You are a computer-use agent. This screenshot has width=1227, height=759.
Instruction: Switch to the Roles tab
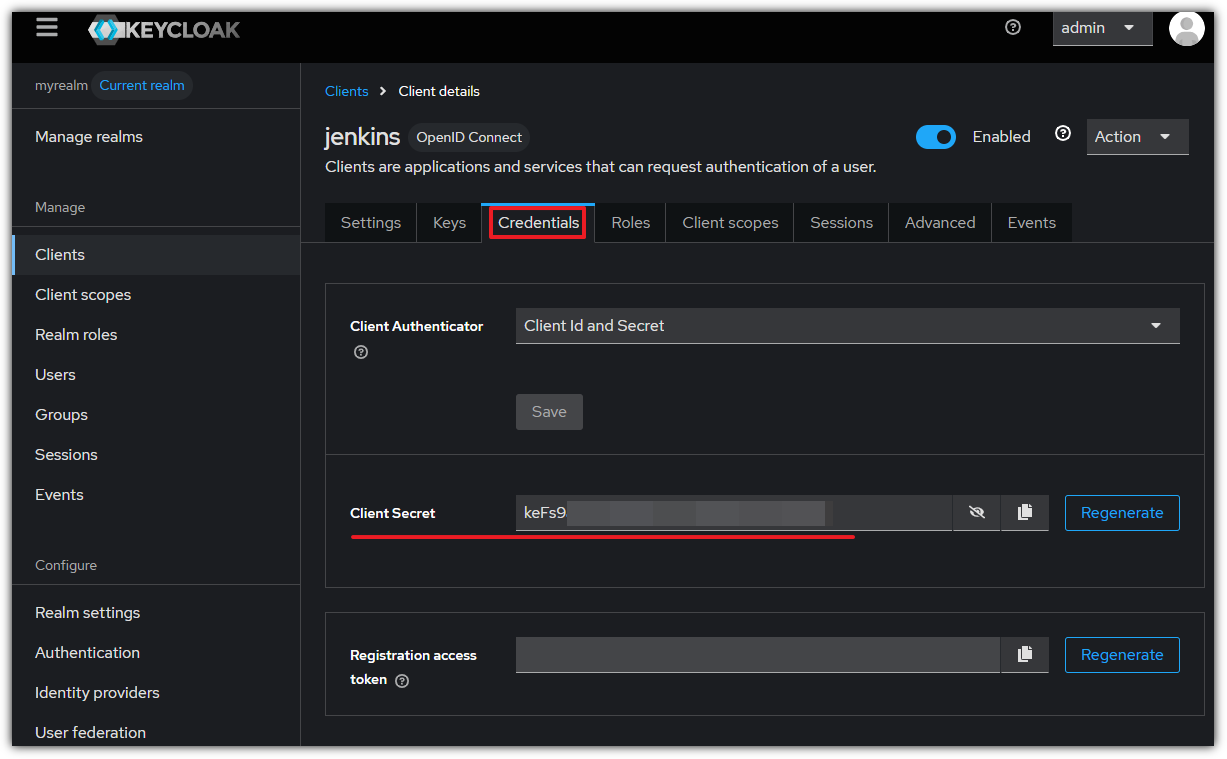[x=631, y=223]
